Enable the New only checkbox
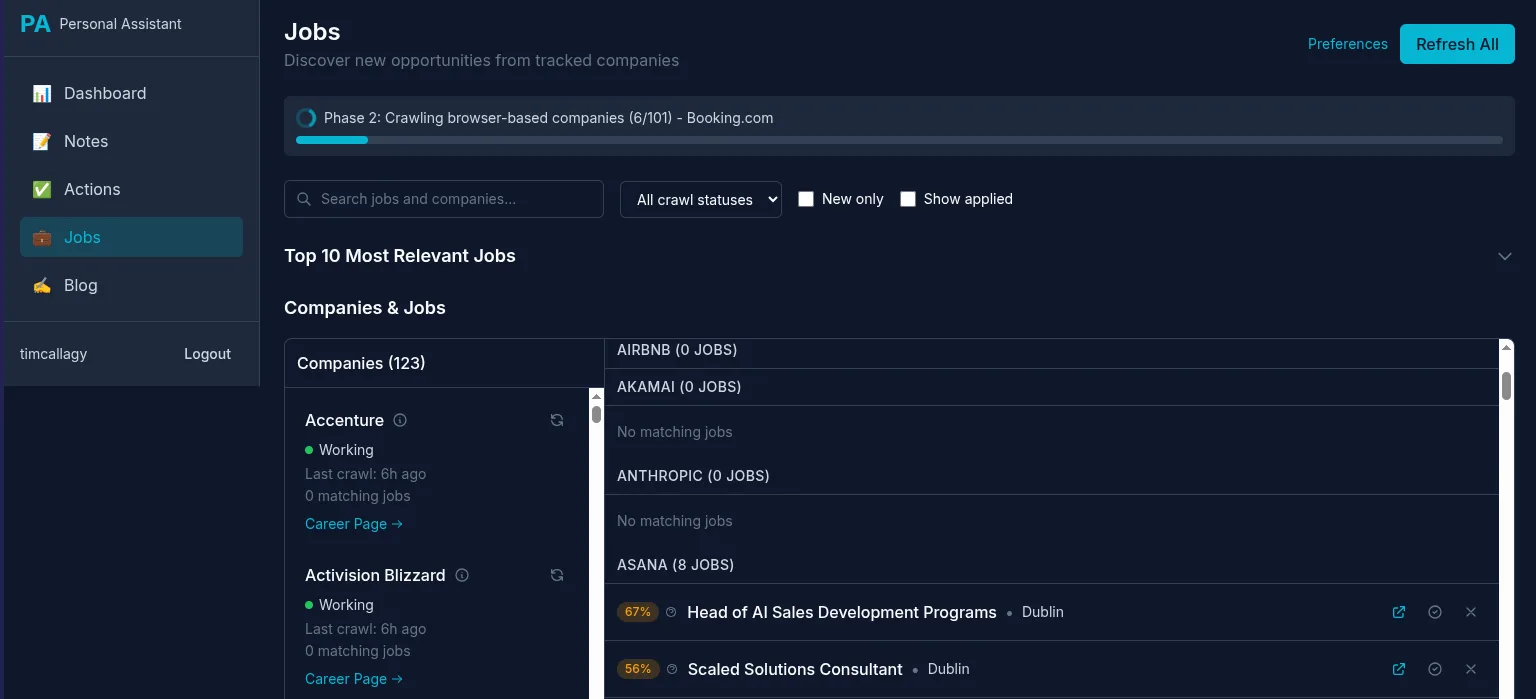The image size is (1536, 699). [x=806, y=199]
